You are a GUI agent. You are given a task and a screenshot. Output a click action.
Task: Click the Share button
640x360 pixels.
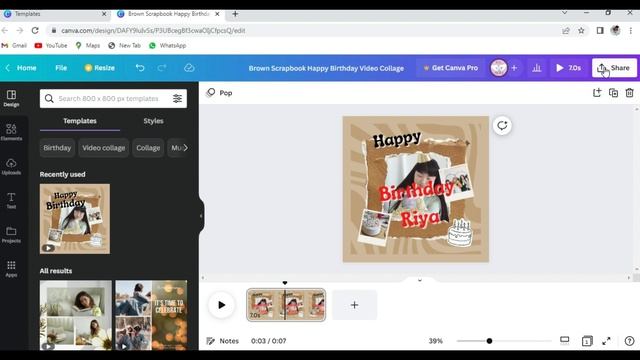(614, 68)
